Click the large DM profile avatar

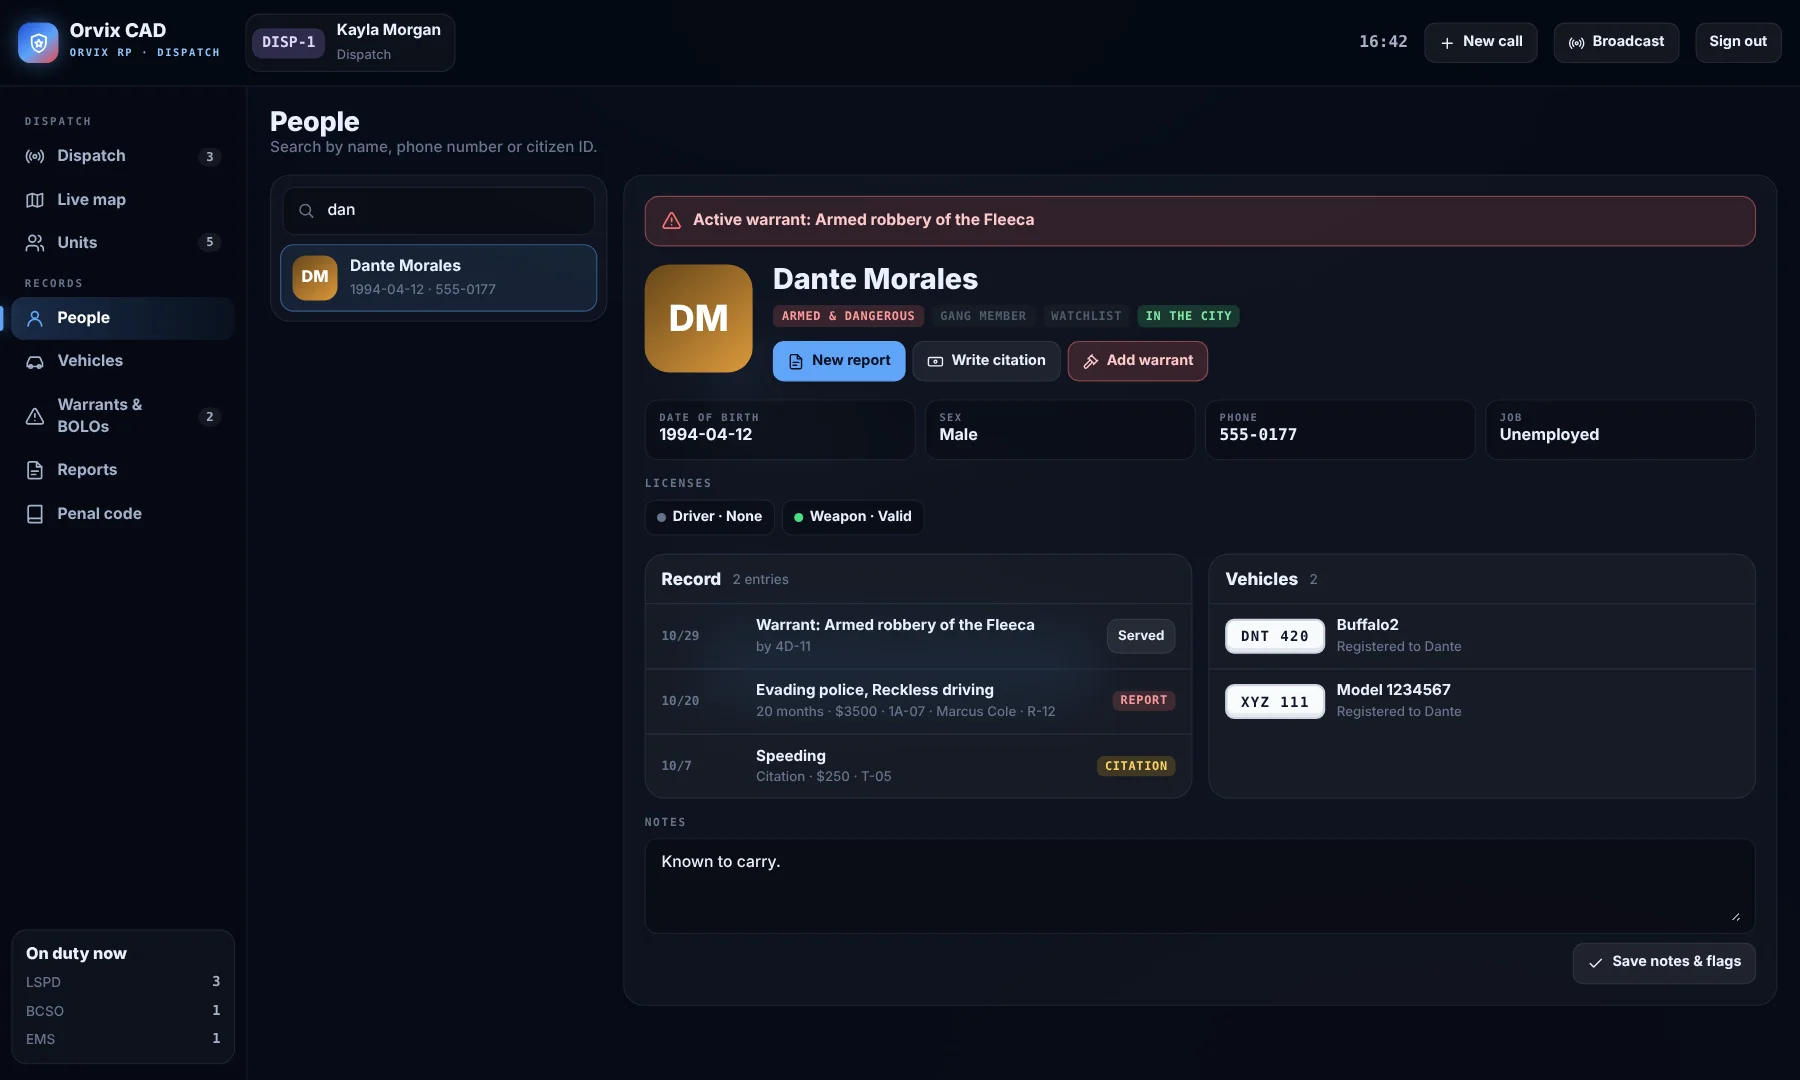tap(698, 318)
